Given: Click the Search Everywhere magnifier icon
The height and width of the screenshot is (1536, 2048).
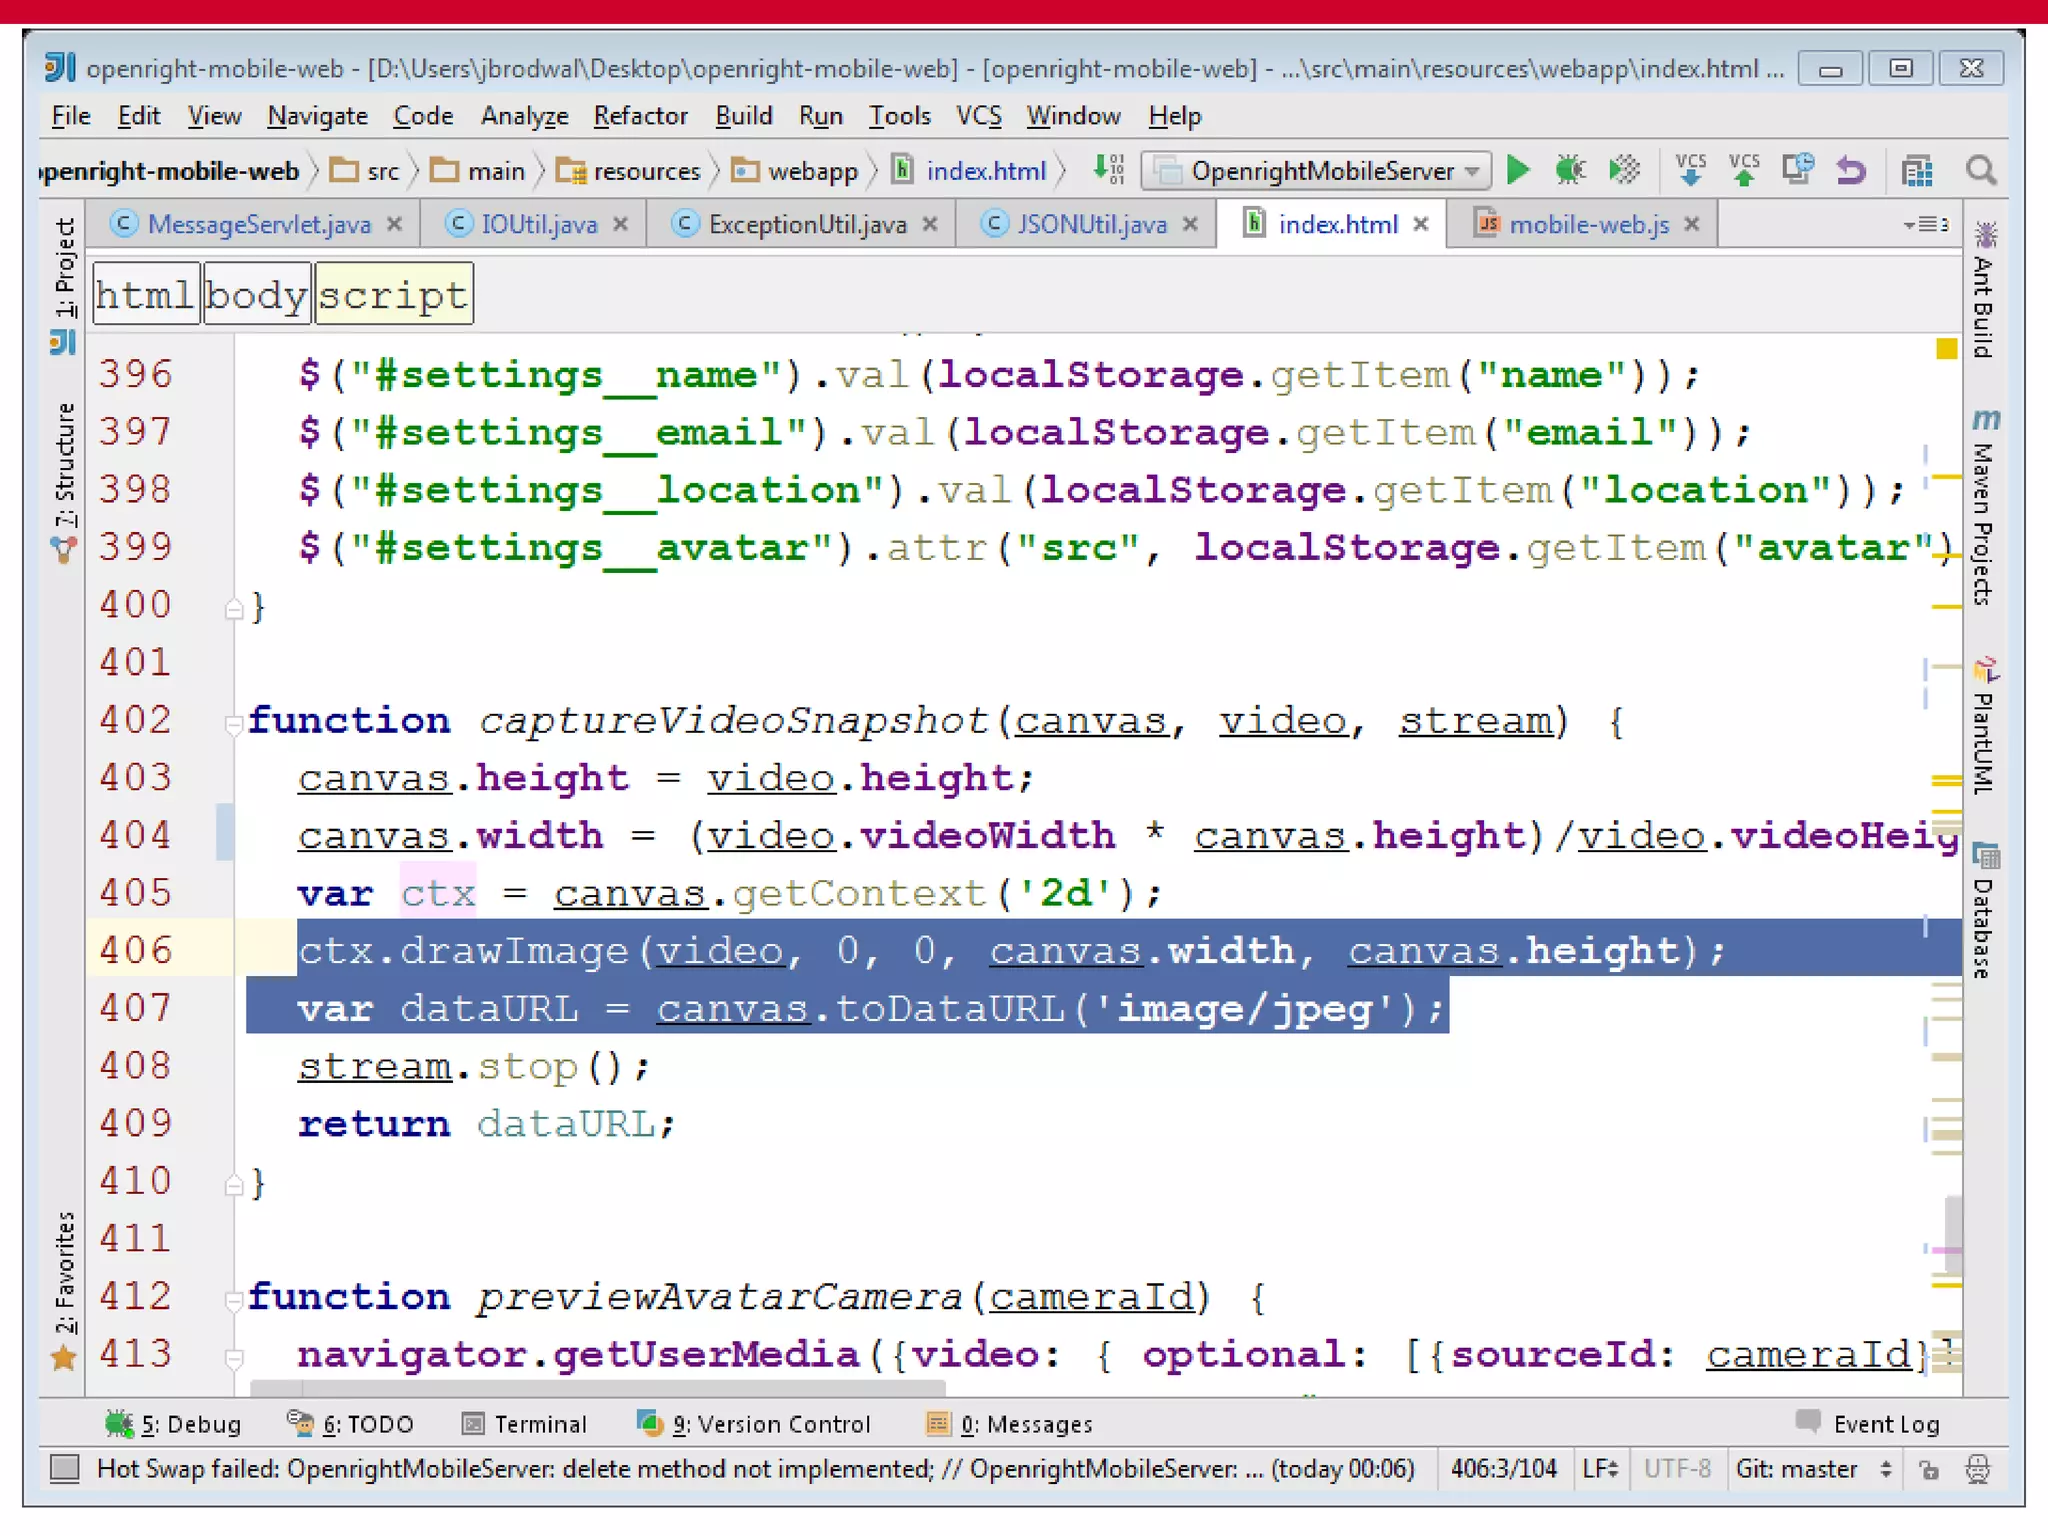Looking at the screenshot, I should click(1980, 170).
